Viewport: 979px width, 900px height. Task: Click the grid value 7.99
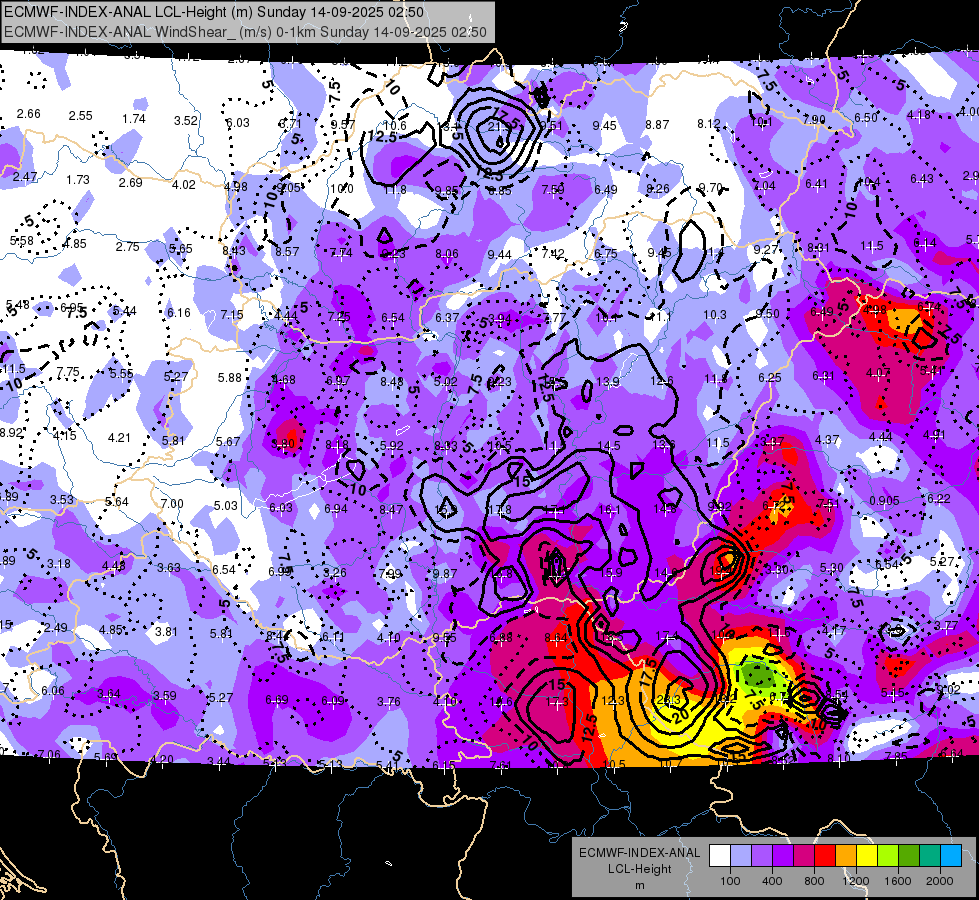(x=390, y=574)
